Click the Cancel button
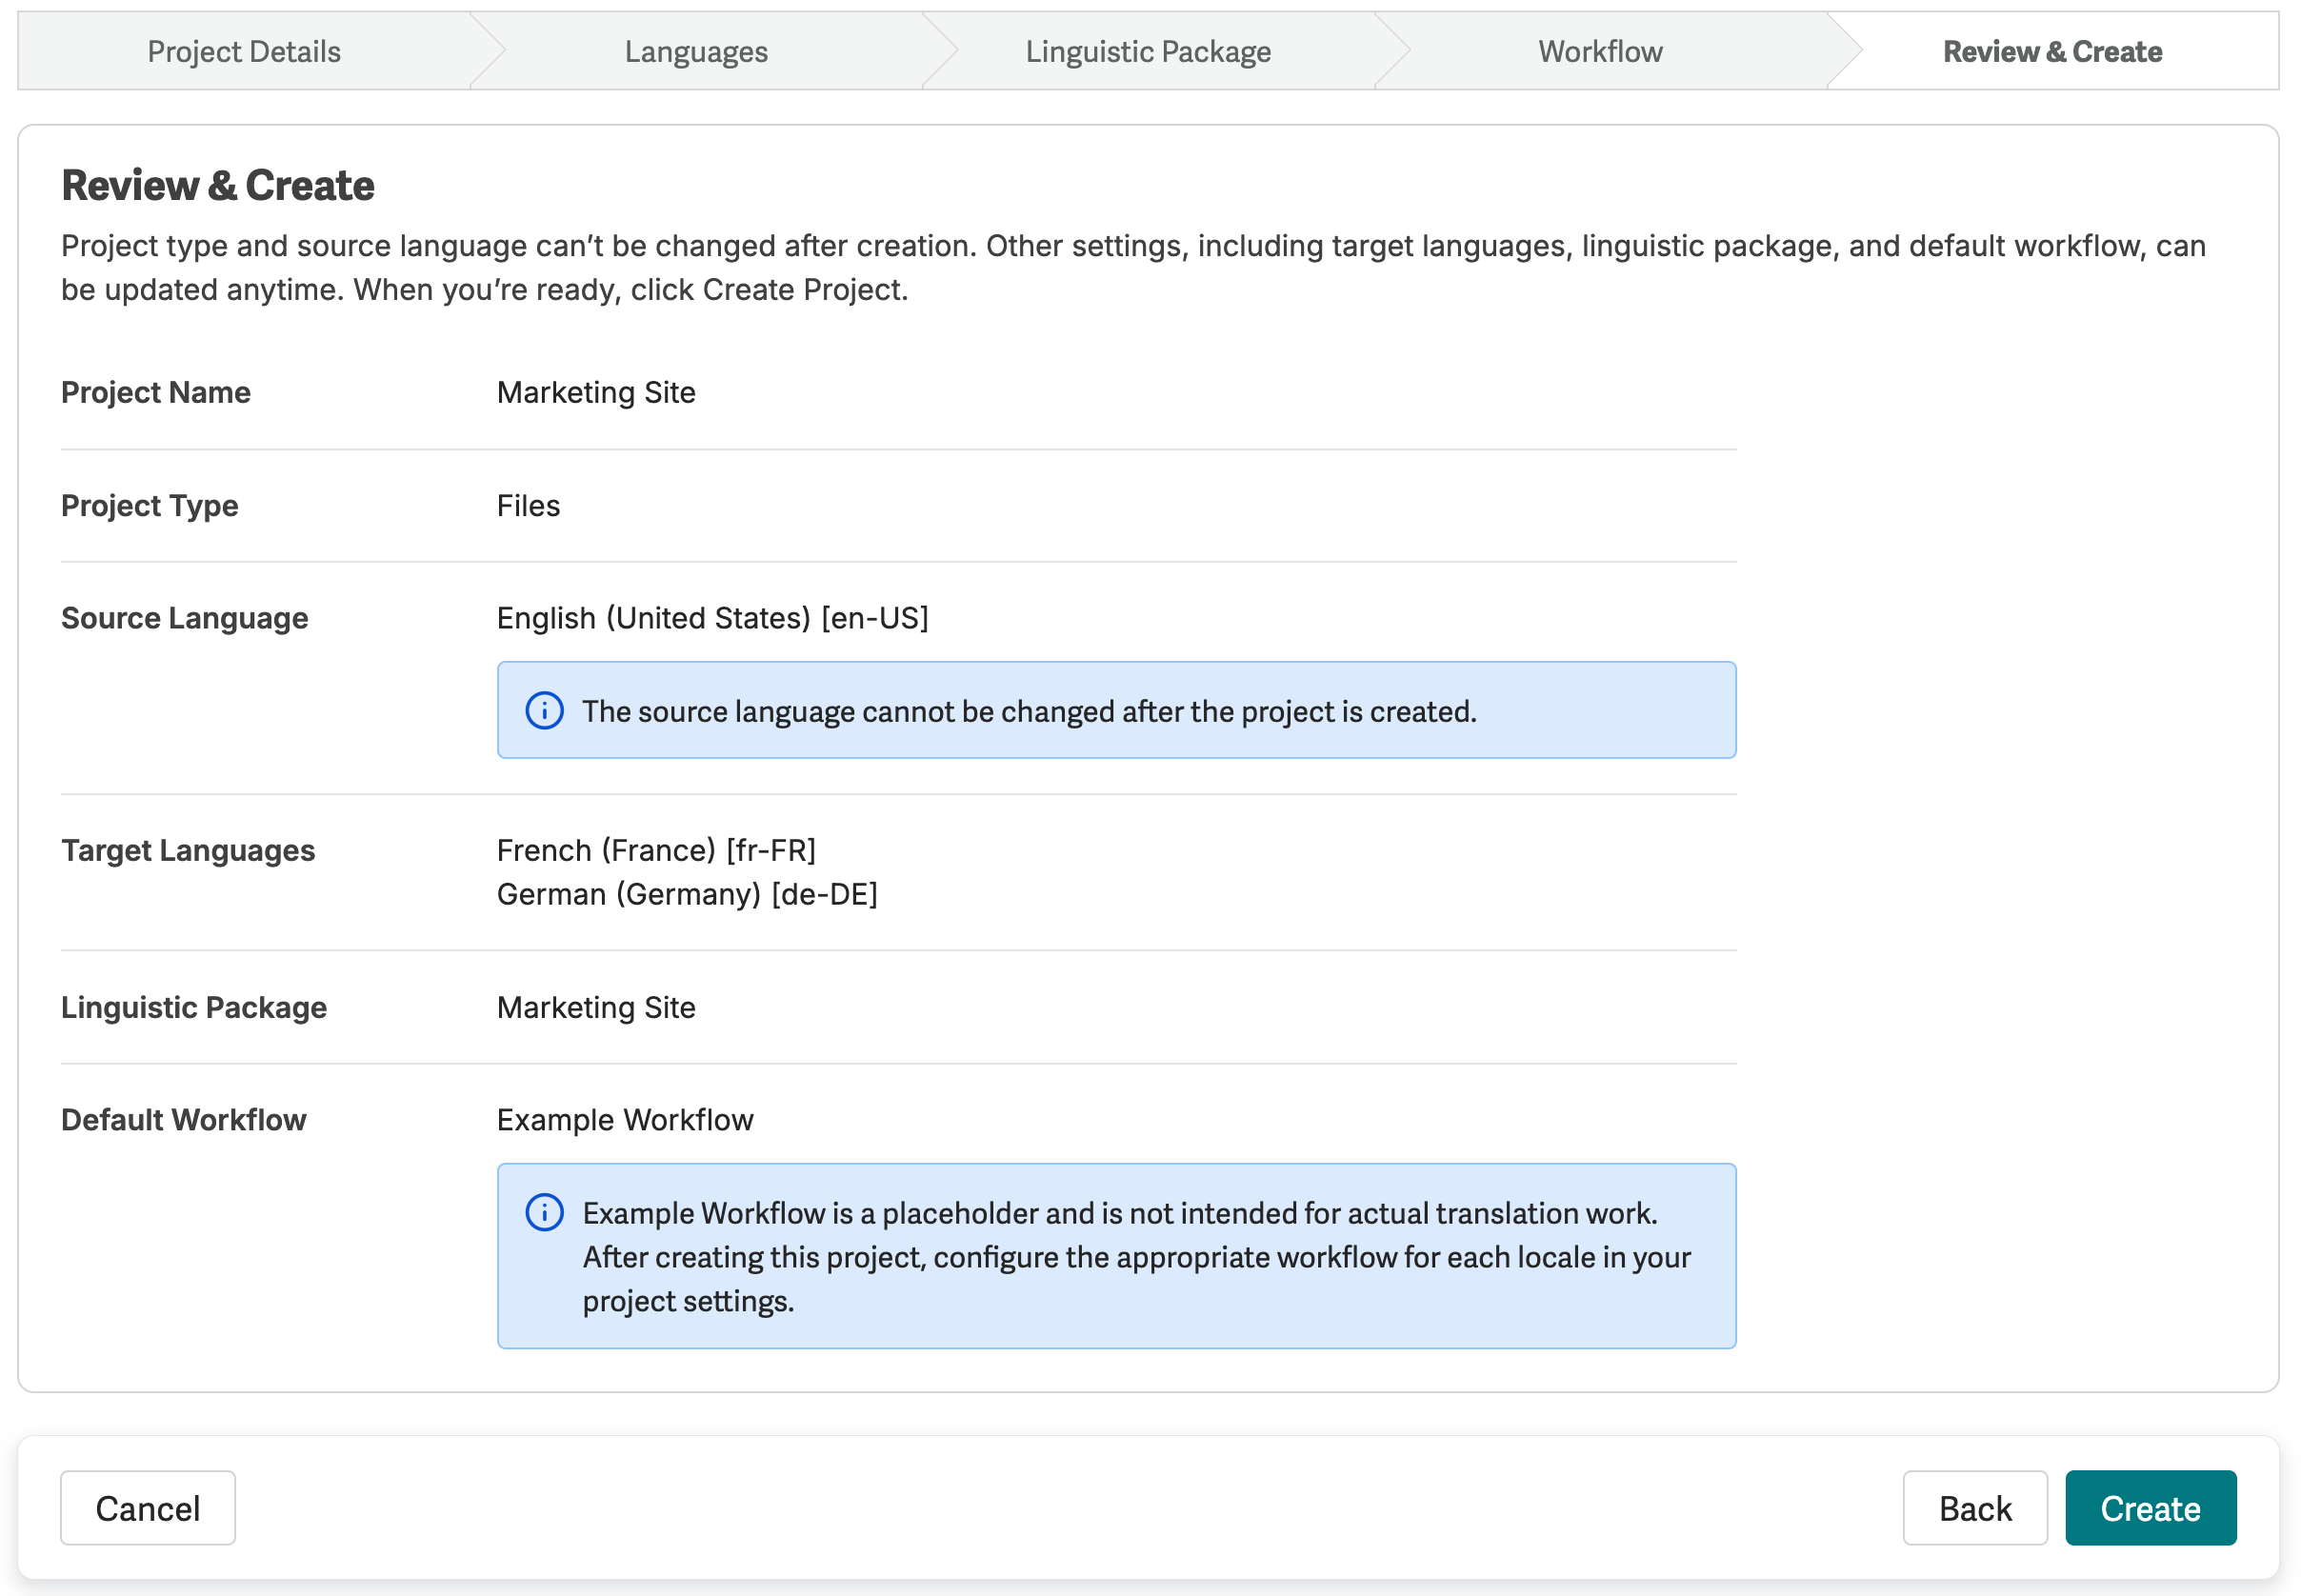The width and height of the screenshot is (2301, 1596). [x=148, y=1508]
